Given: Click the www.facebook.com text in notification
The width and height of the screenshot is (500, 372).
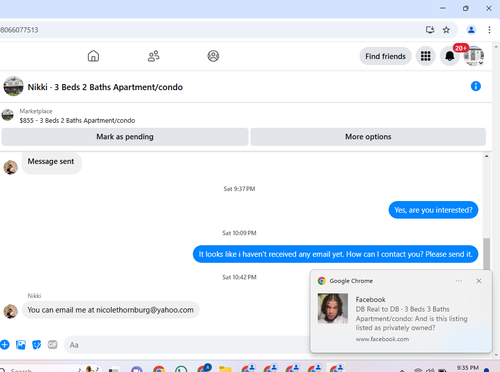Looking at the screenshot, I should click(x=382, y=339).
